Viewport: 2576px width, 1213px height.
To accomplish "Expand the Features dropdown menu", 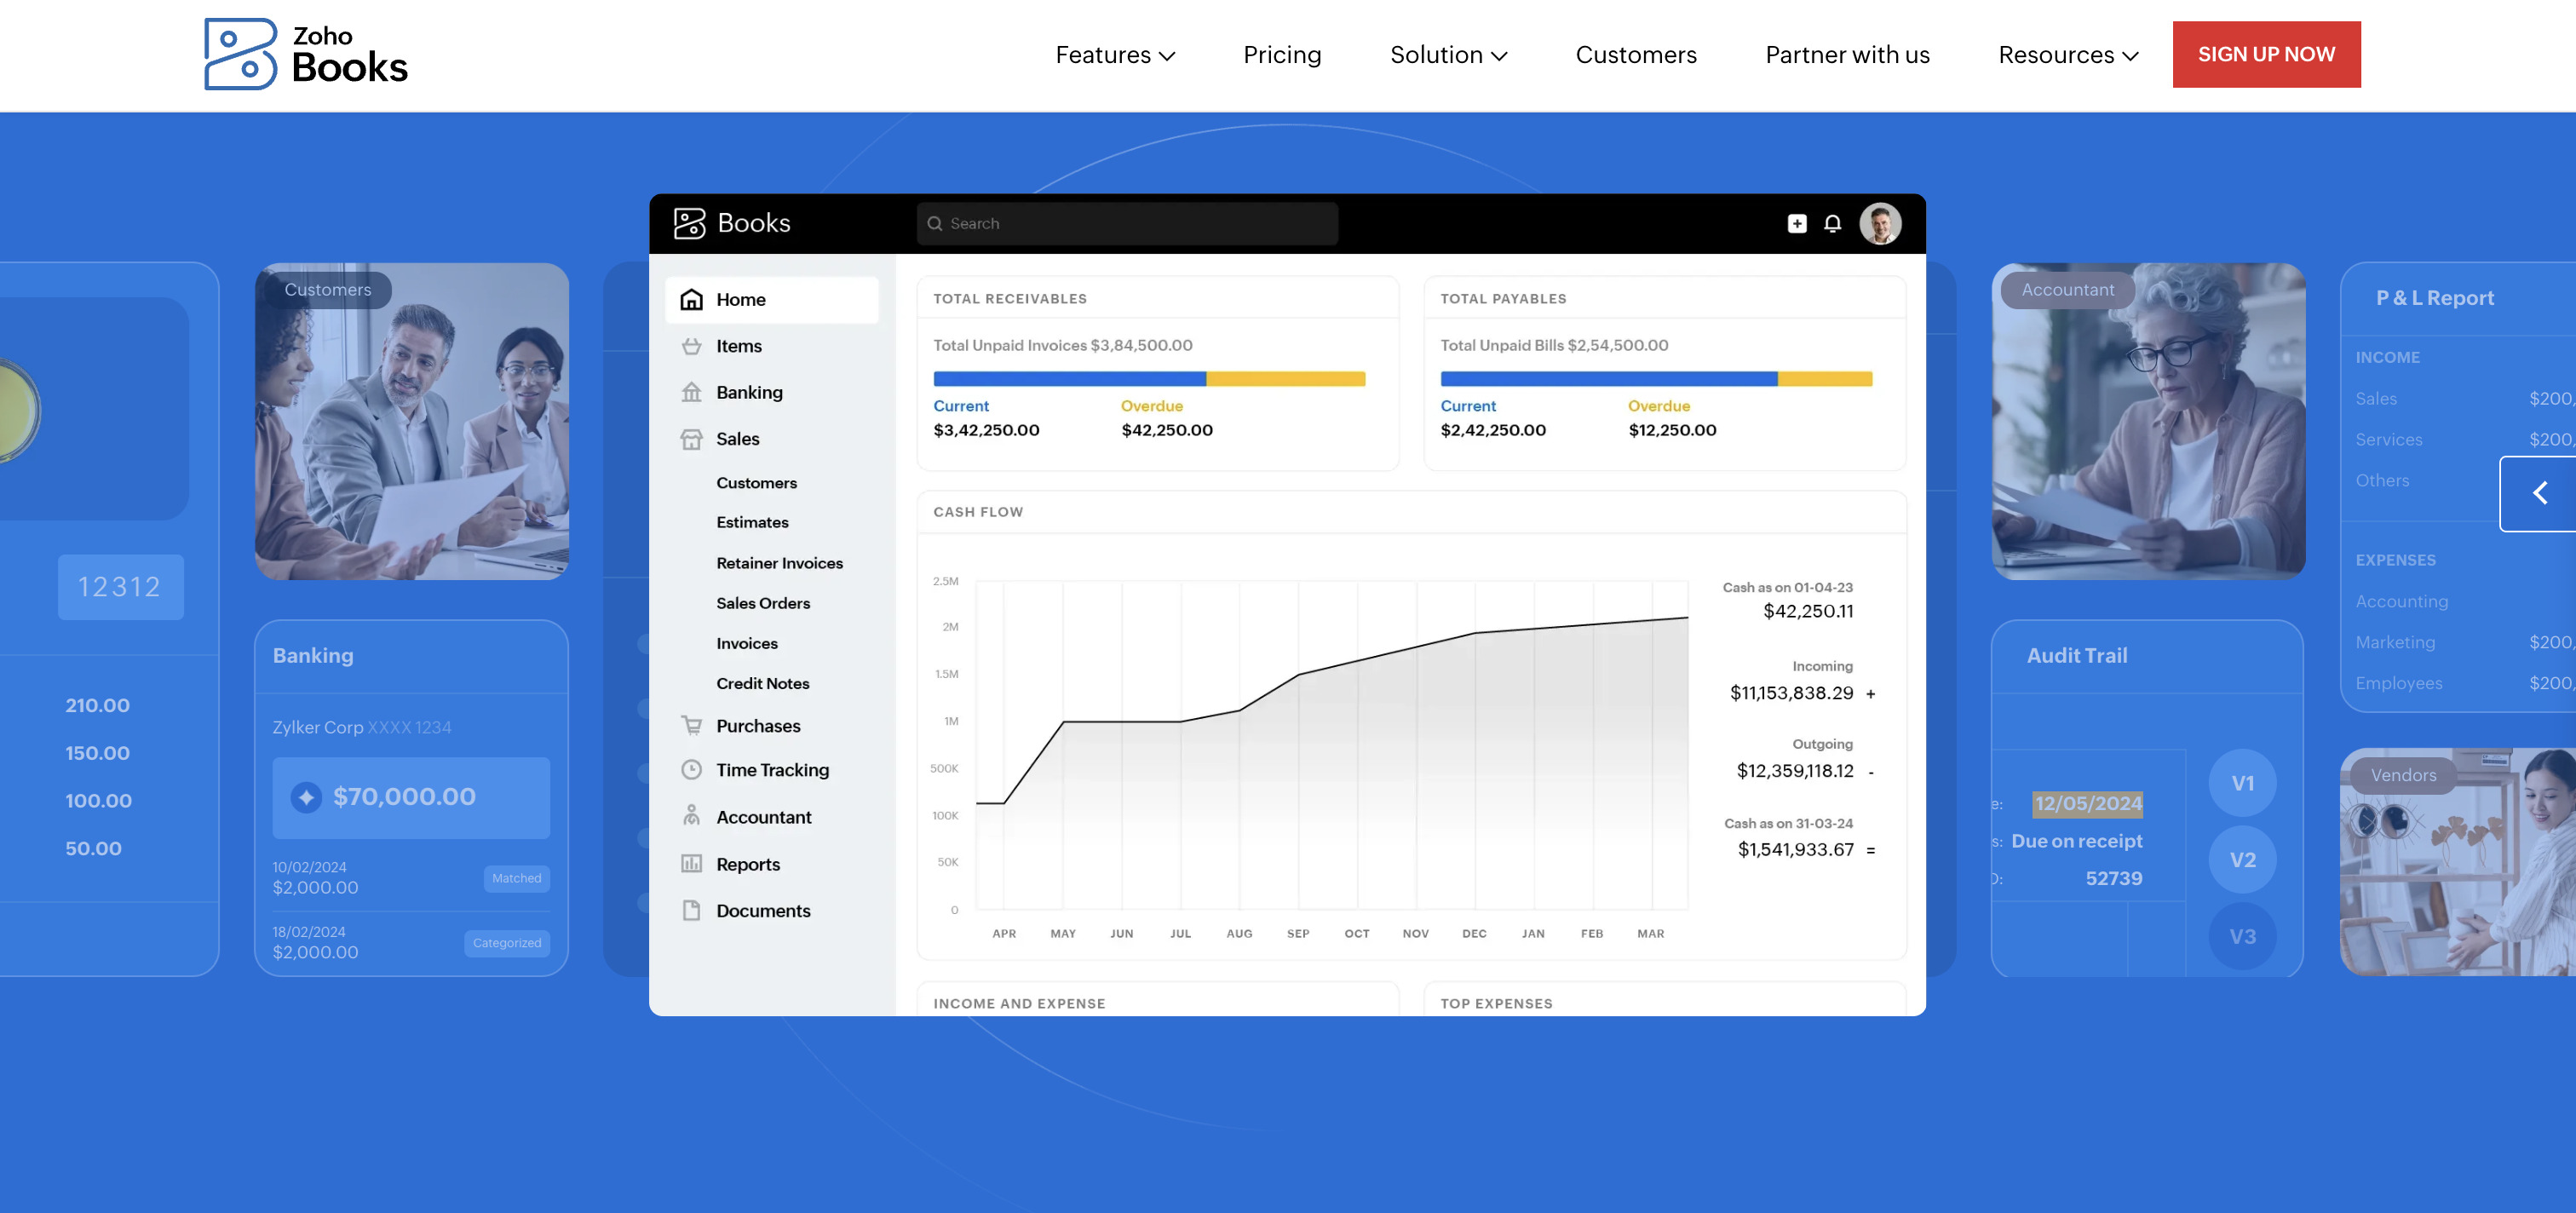I will (x=1115, y=55).
